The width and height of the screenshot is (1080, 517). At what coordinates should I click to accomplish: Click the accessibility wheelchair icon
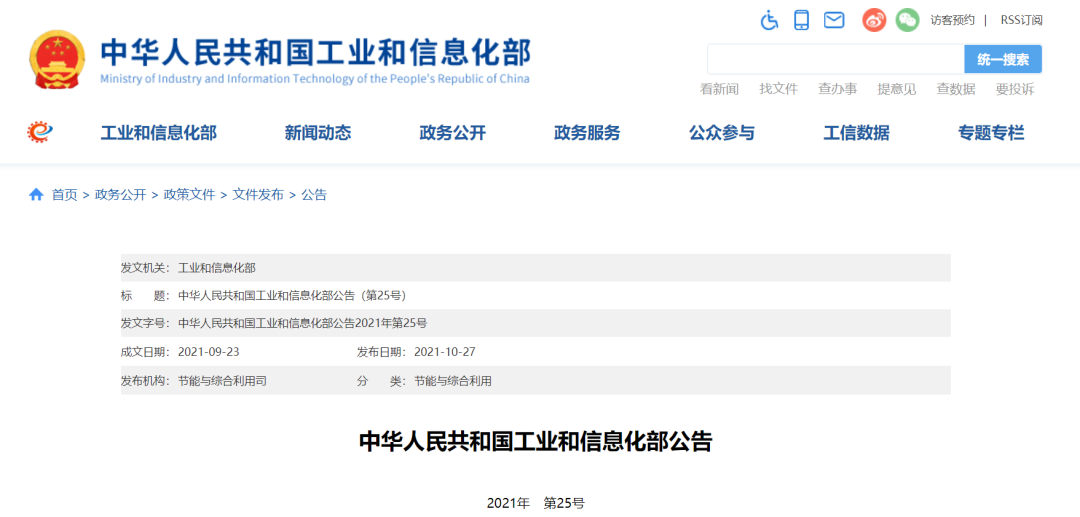tap(769, 20)
